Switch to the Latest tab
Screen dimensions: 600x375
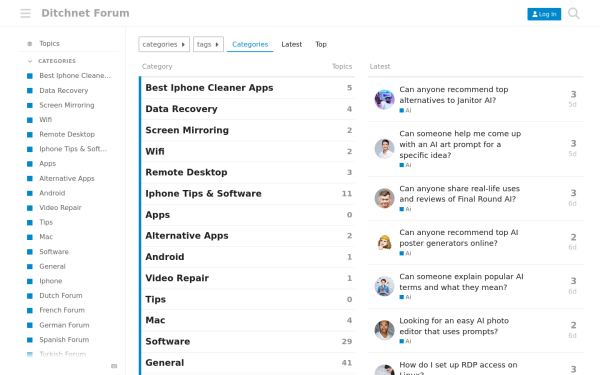[292, 44]
